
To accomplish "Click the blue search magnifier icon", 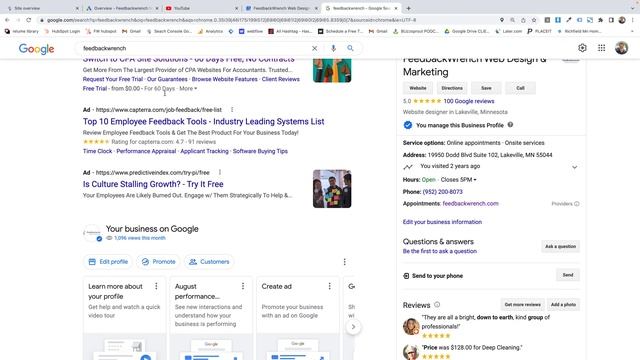I will click(350, 48).
